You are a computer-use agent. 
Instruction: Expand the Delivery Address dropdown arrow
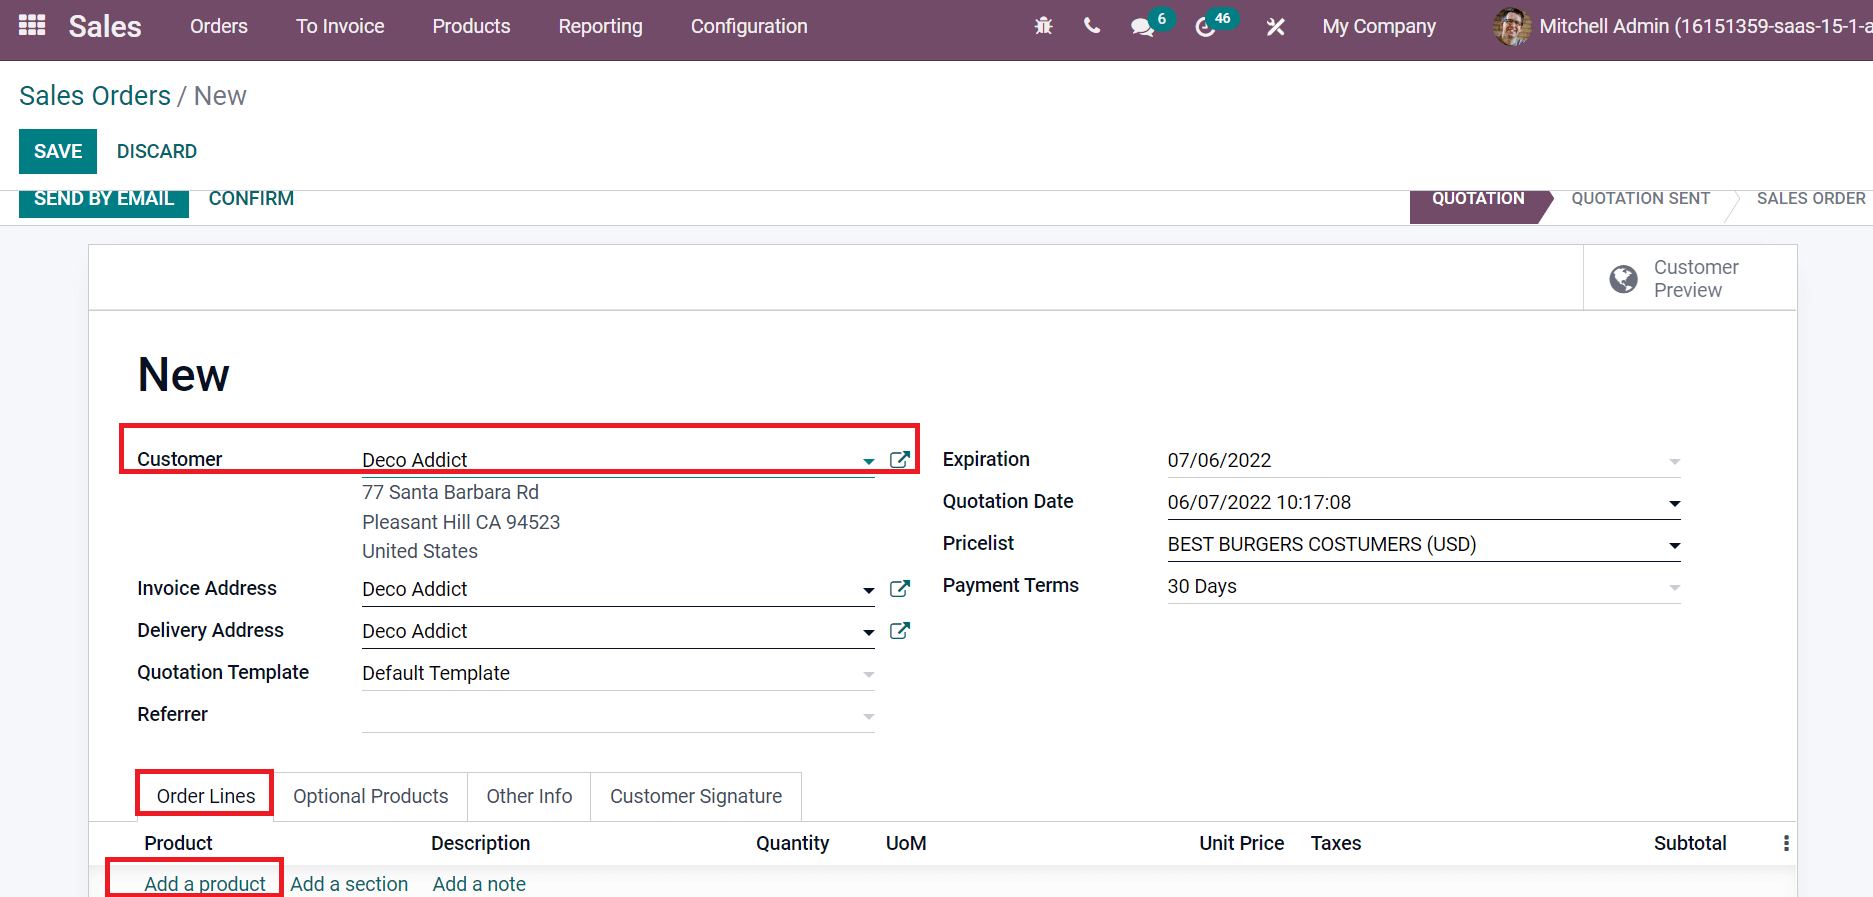[x=868, y=632]
